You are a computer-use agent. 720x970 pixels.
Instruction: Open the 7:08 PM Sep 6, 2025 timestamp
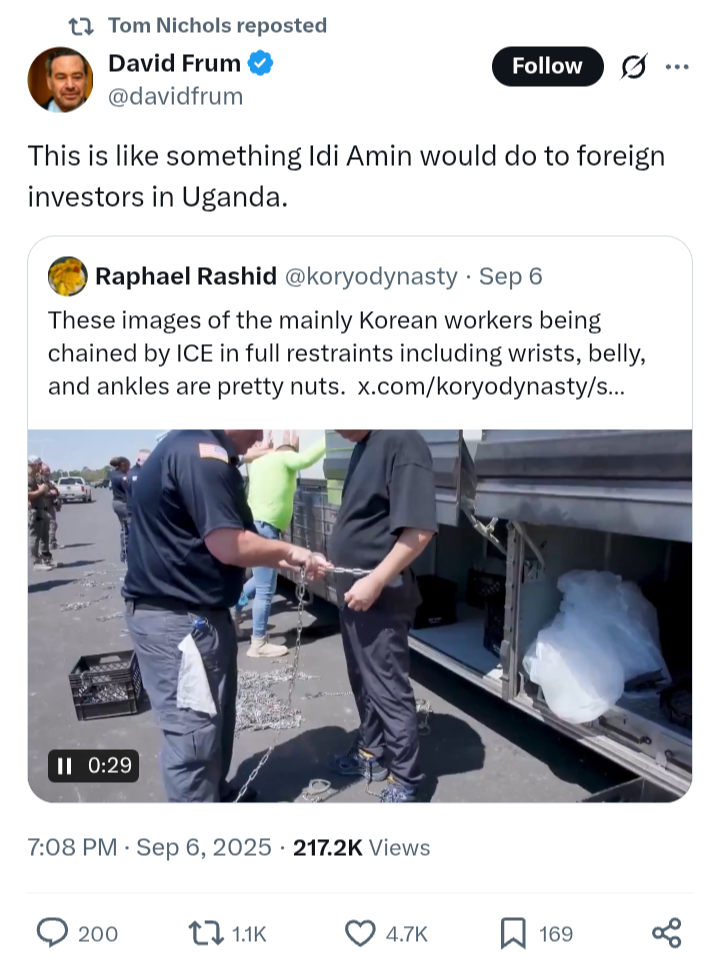149,847
